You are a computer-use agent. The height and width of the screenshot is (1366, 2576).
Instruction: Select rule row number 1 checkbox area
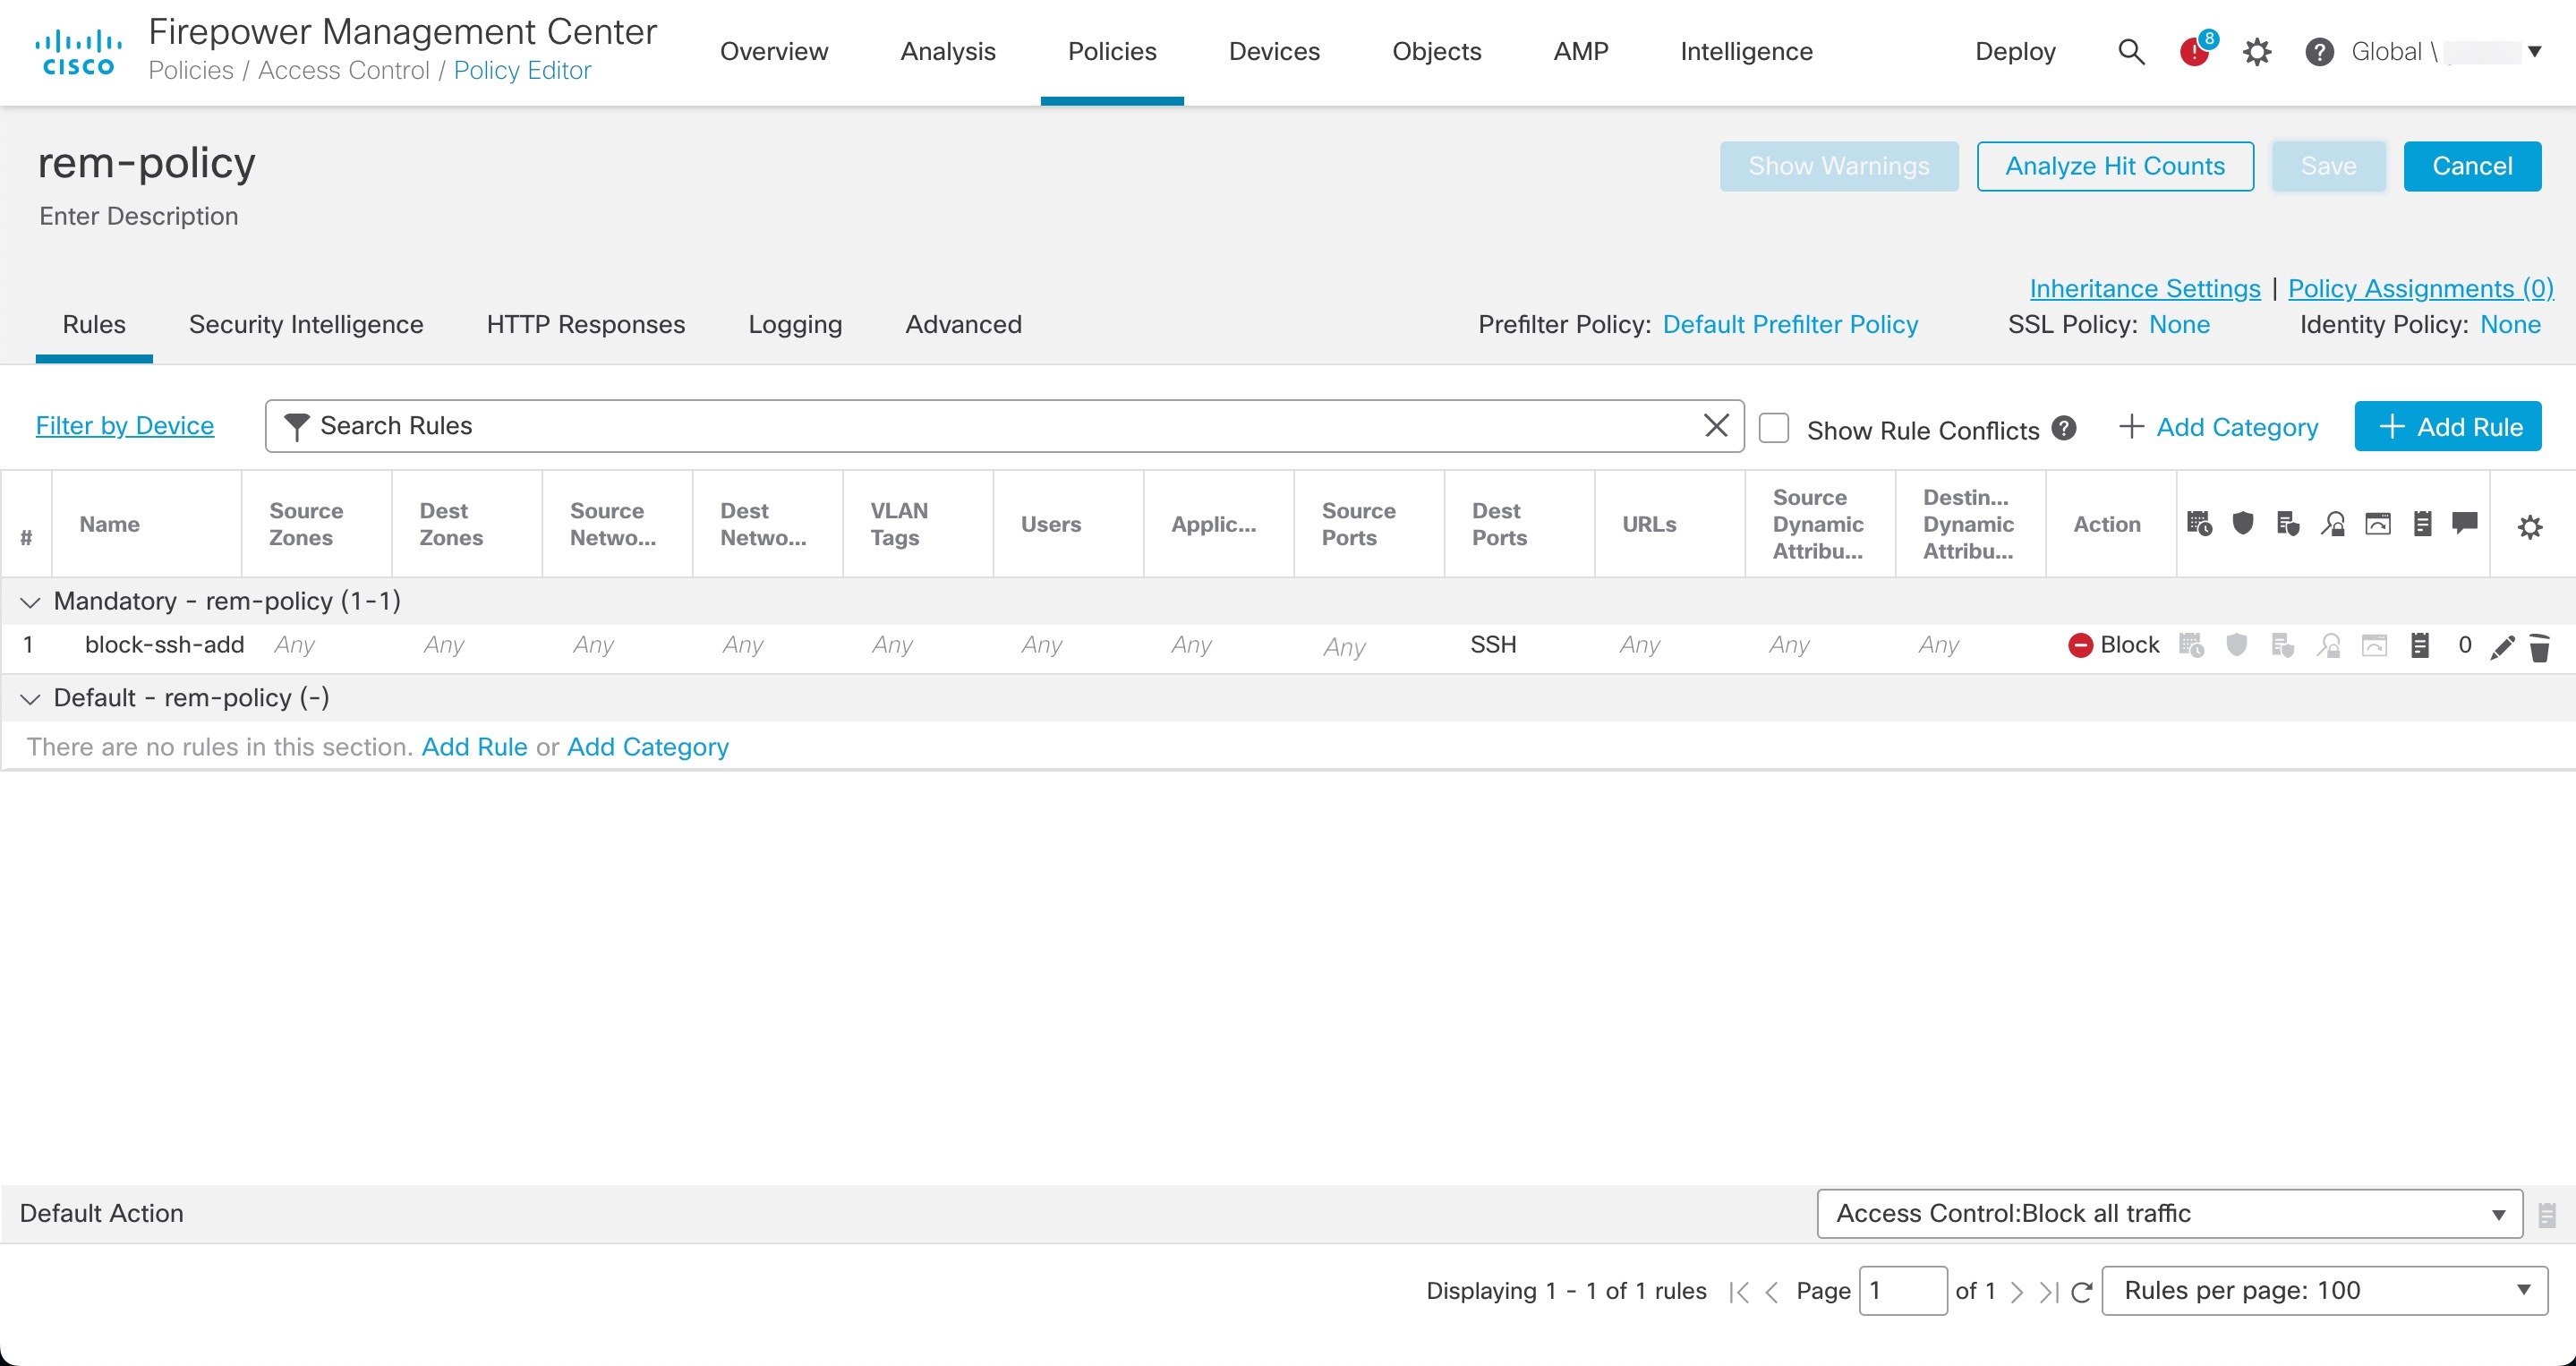coord(28,645)
